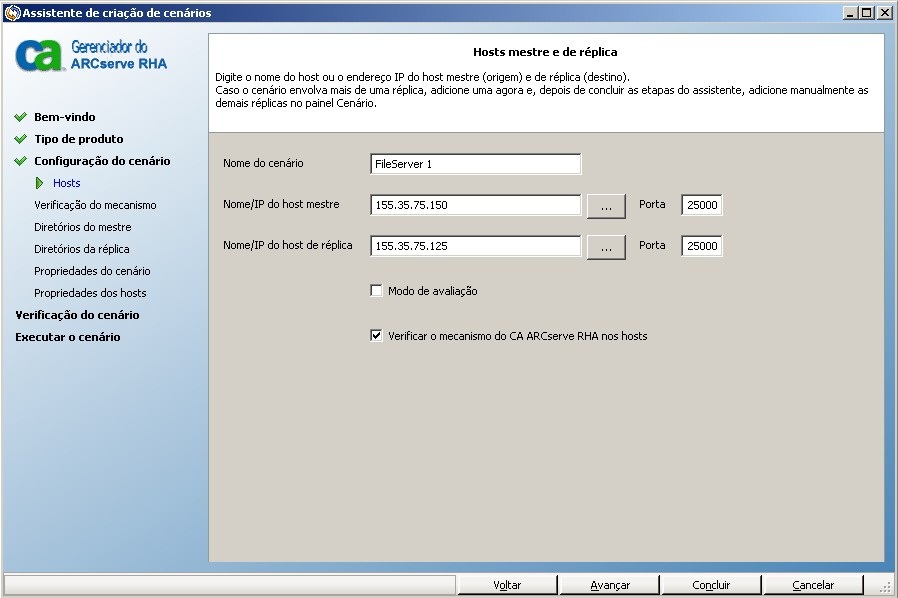Click the CA ARCserve RHA logo
Image resolution: width=898 pixels, height=598 pixels.
(x=92, y=56)
